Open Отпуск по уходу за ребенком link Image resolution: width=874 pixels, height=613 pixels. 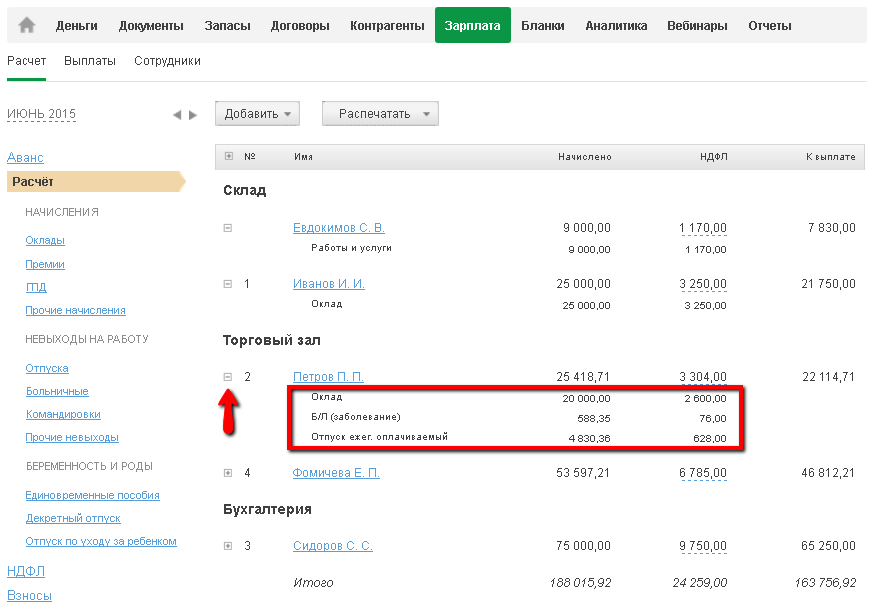(x=101, y=541)
